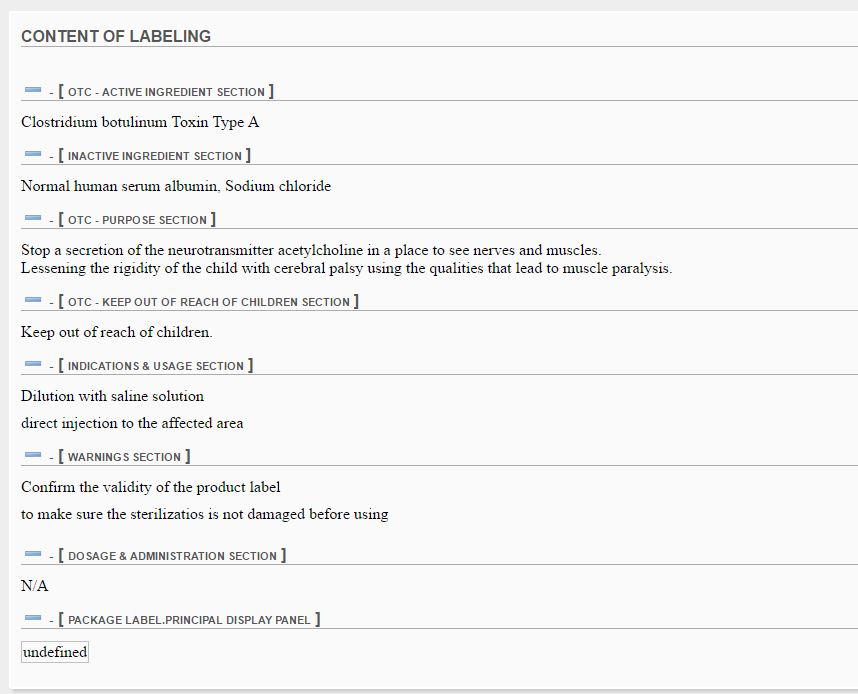Click the undefined image placeholder box
This screenshot has height=694, width=858.
coord(55,652)
